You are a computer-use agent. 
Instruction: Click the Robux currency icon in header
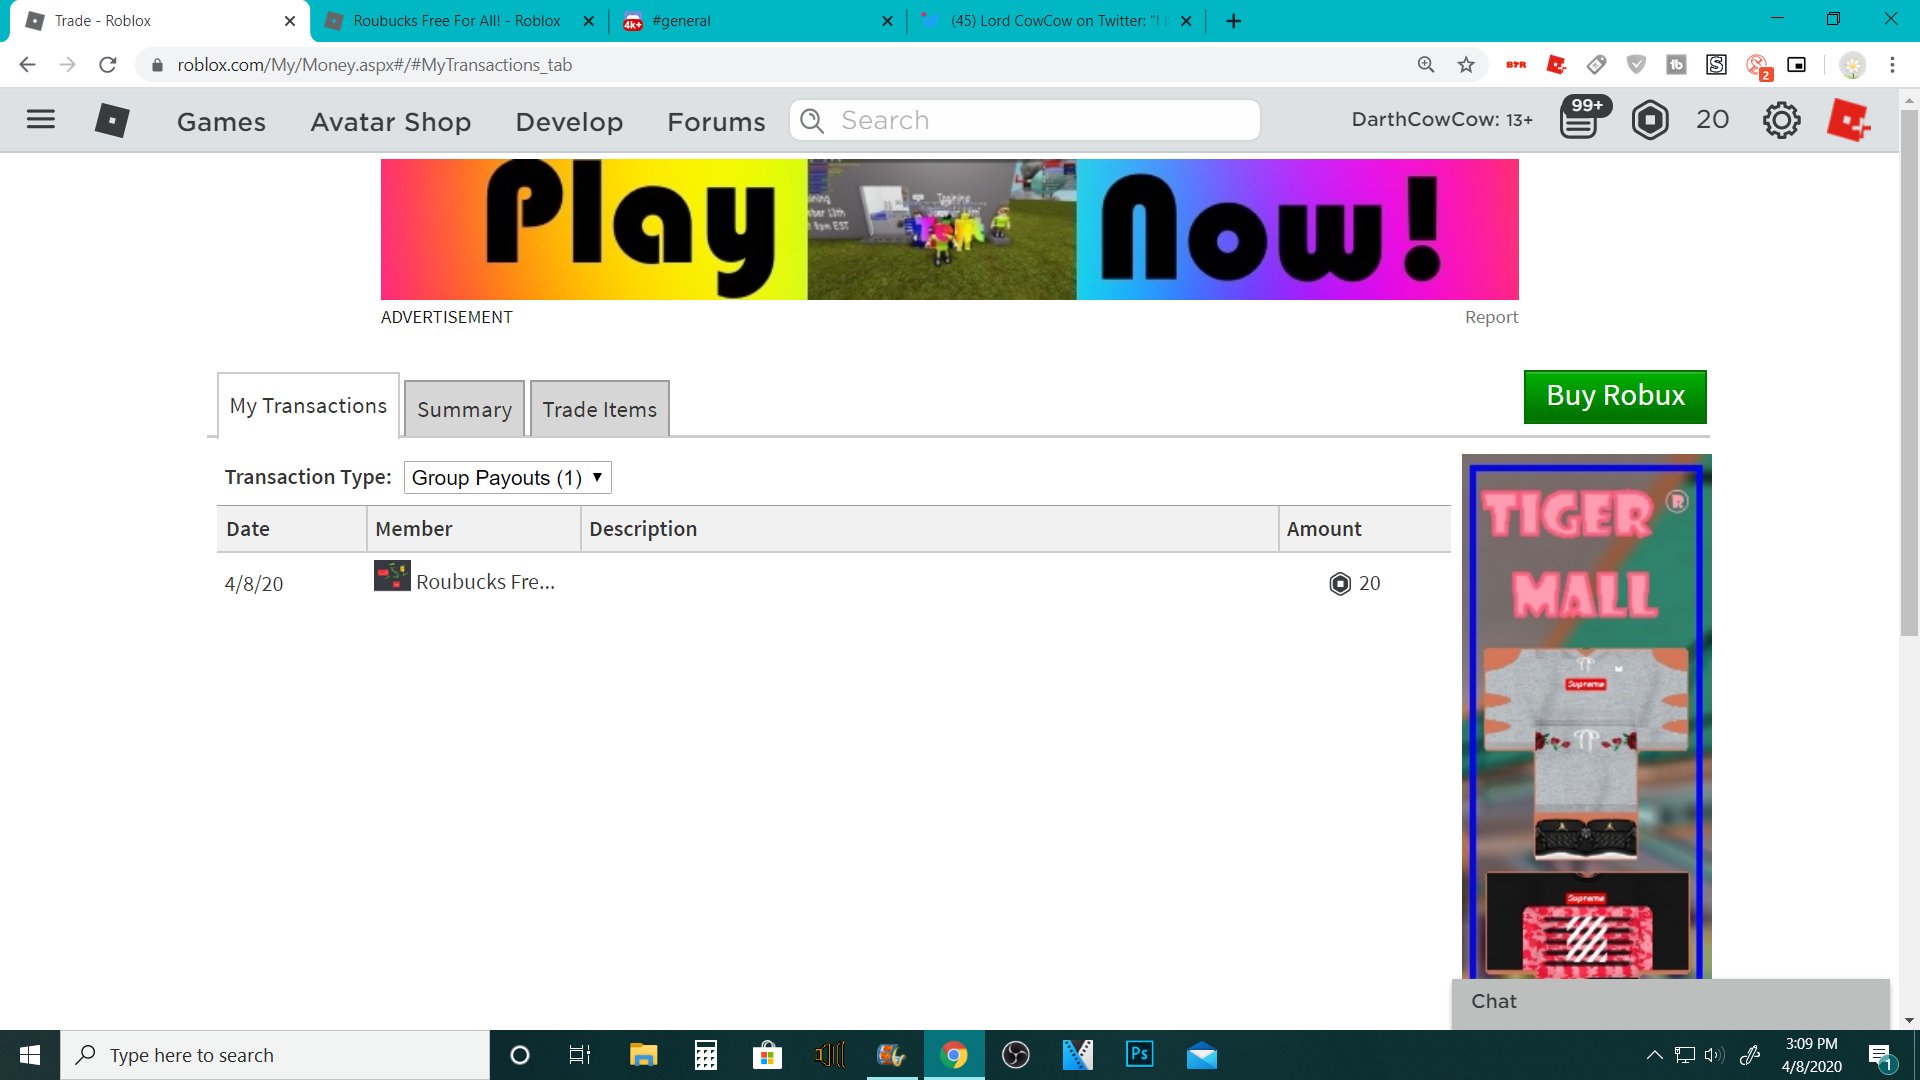(1650, 121)
